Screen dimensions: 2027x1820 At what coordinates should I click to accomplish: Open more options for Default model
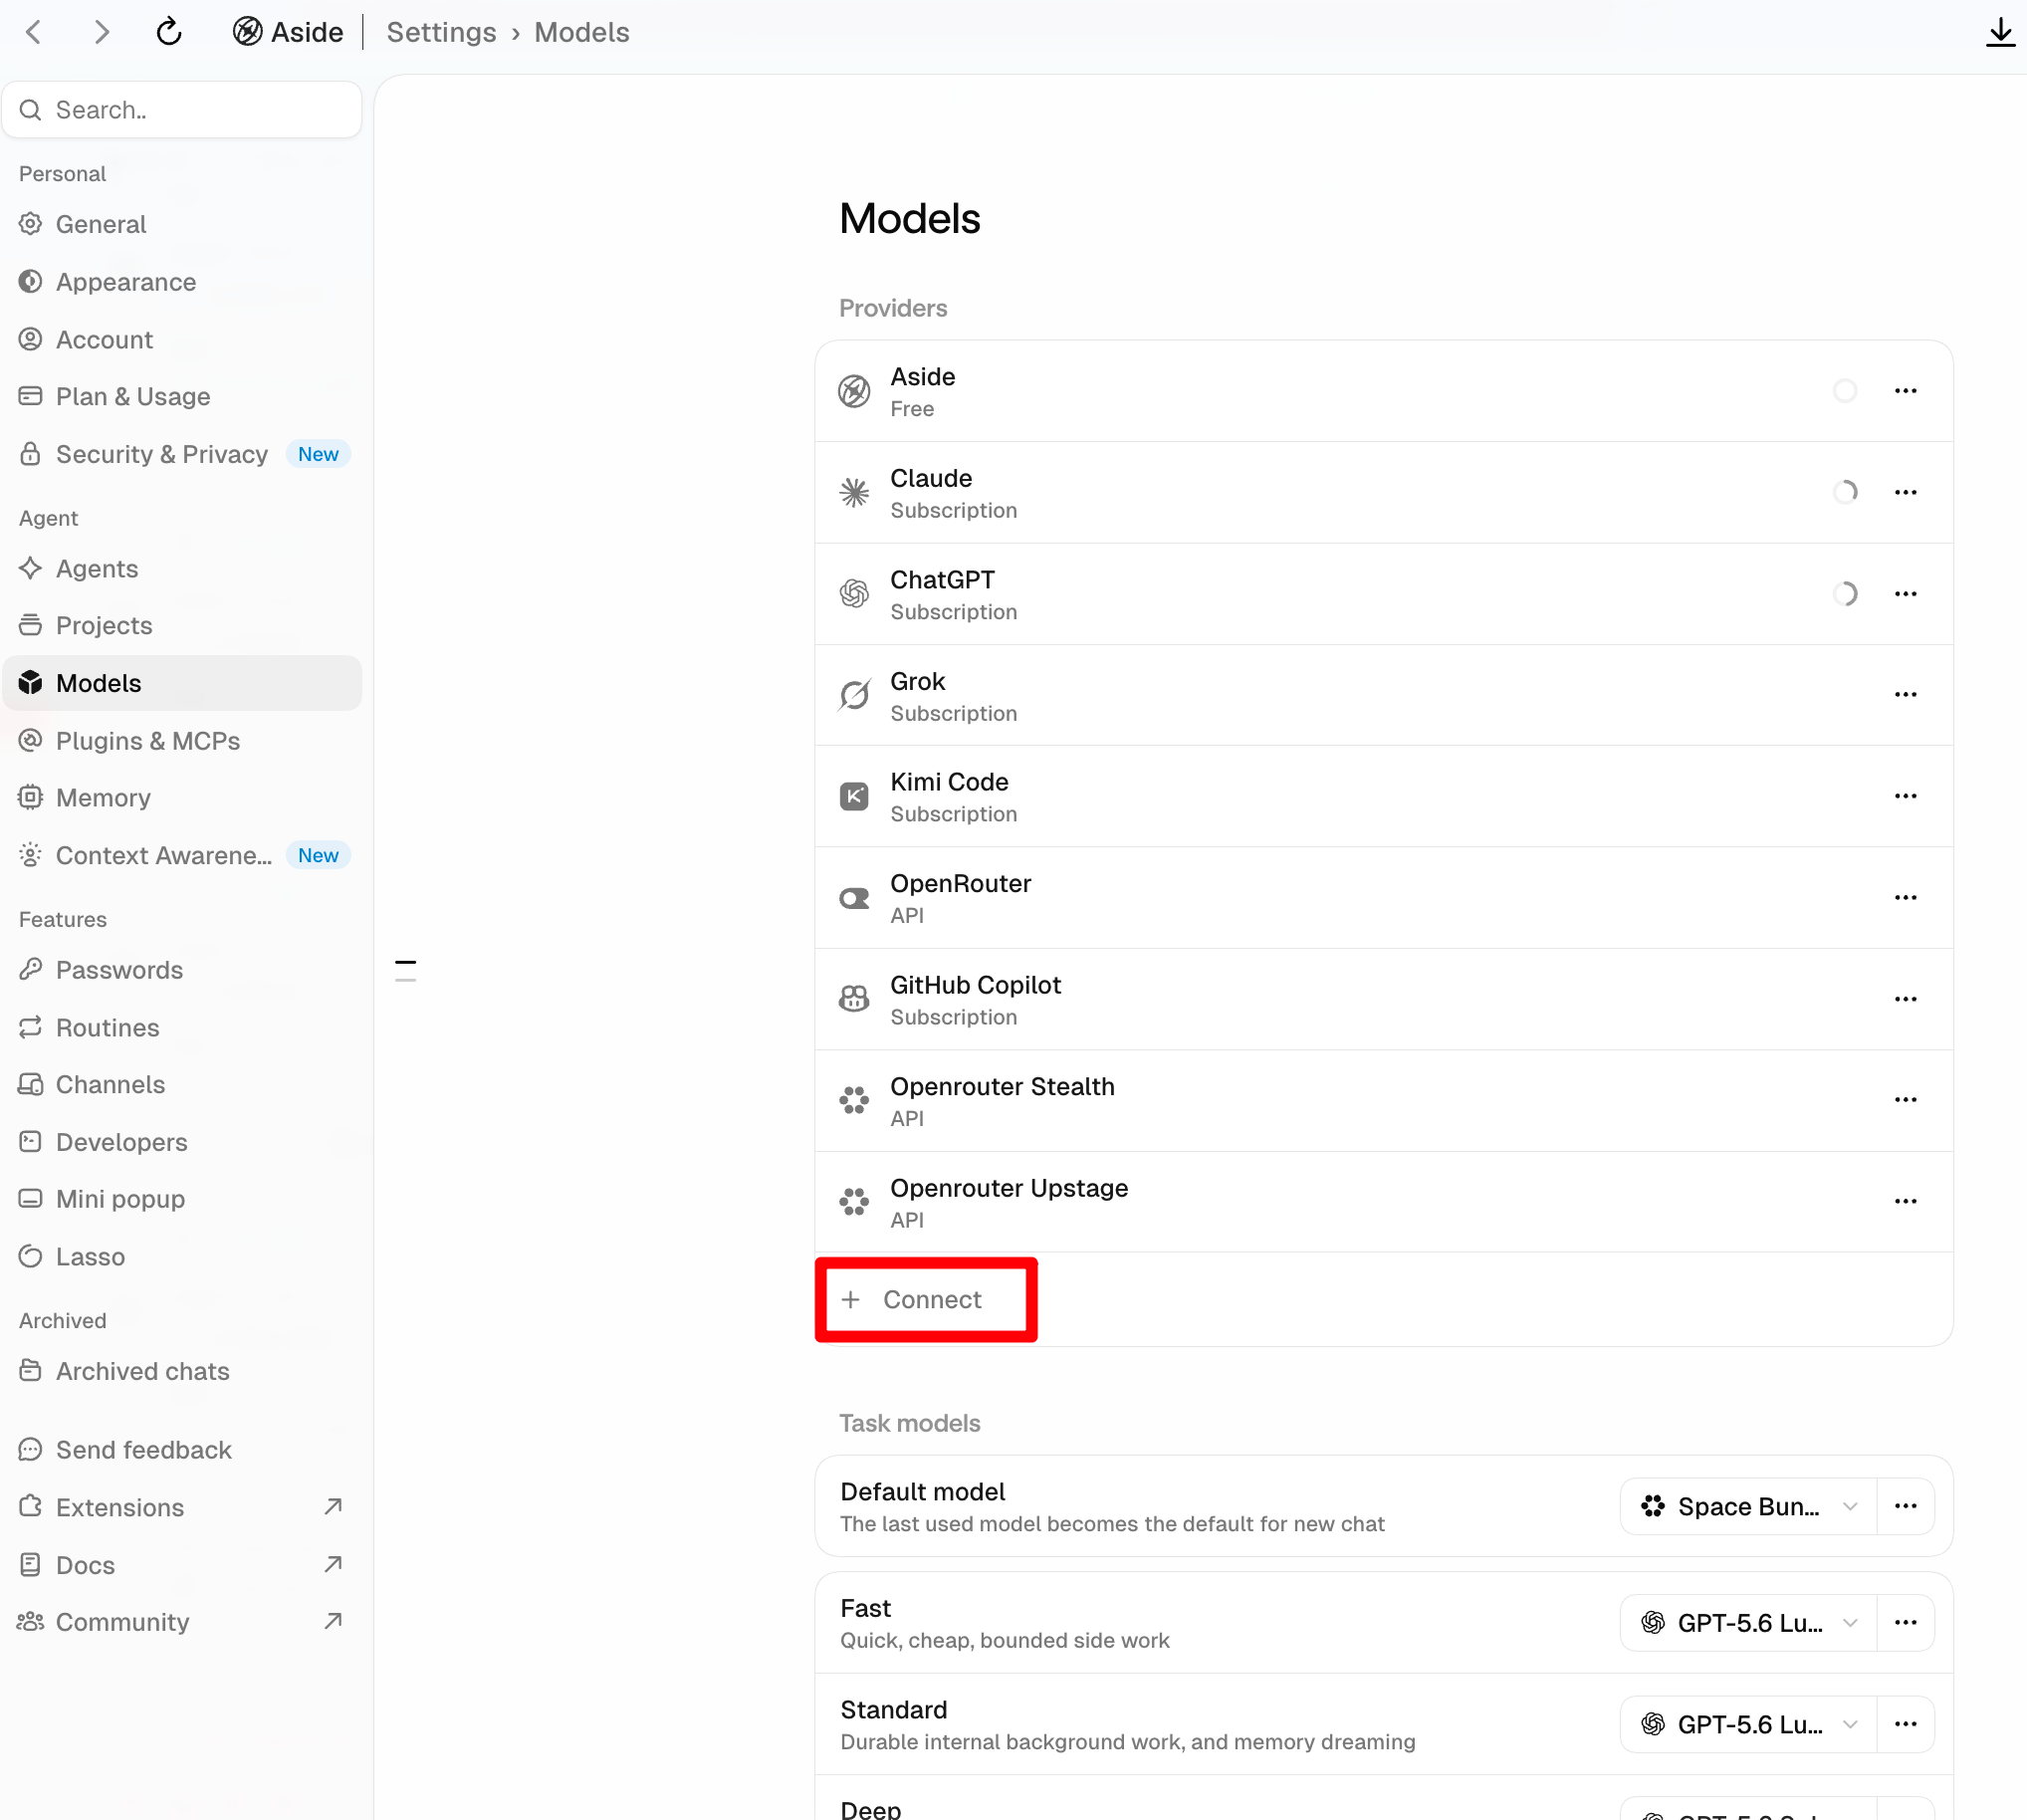pyautogui.click(x=1905, y=1507)
